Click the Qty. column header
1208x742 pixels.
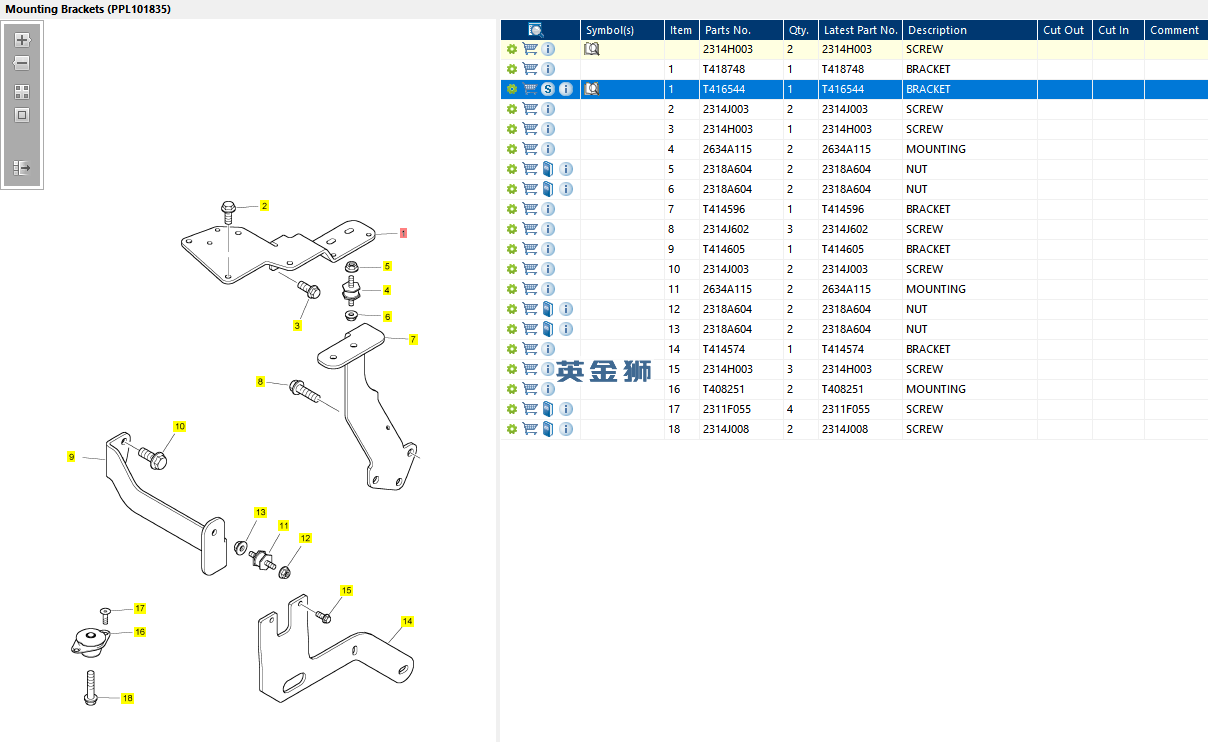[x=799, y=30]
